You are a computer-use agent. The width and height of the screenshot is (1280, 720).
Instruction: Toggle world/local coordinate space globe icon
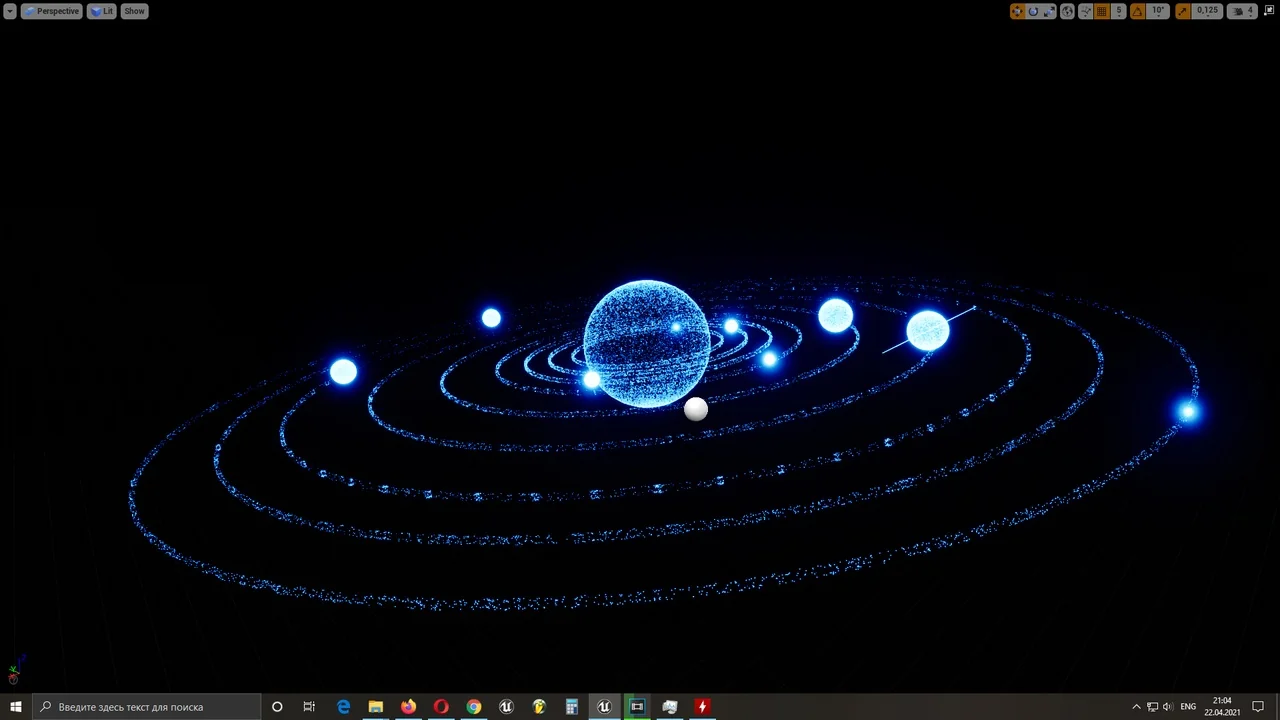pyautogui.click(x=1068, y=11)
